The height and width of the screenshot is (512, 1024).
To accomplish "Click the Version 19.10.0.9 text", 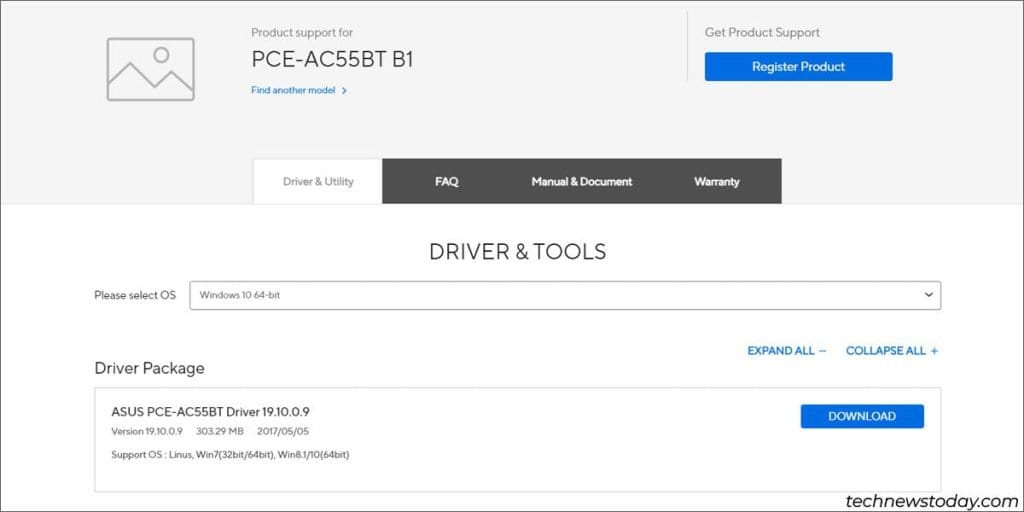I will [x=147, y=431].
